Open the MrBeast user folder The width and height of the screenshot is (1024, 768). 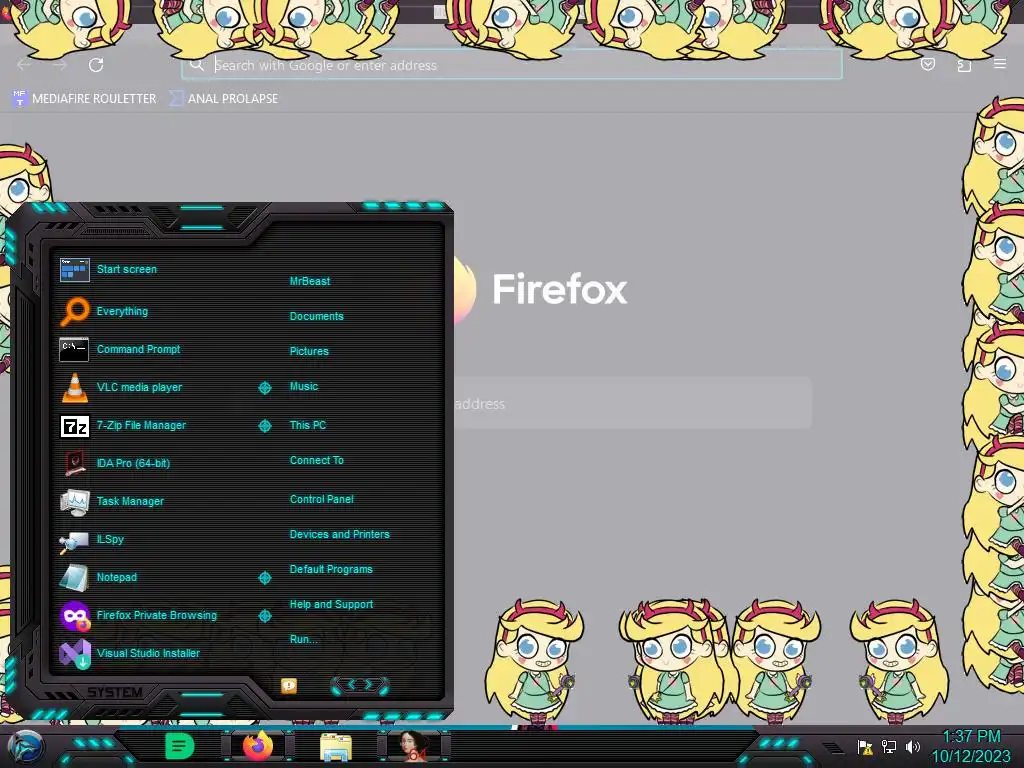pos(310,281)
